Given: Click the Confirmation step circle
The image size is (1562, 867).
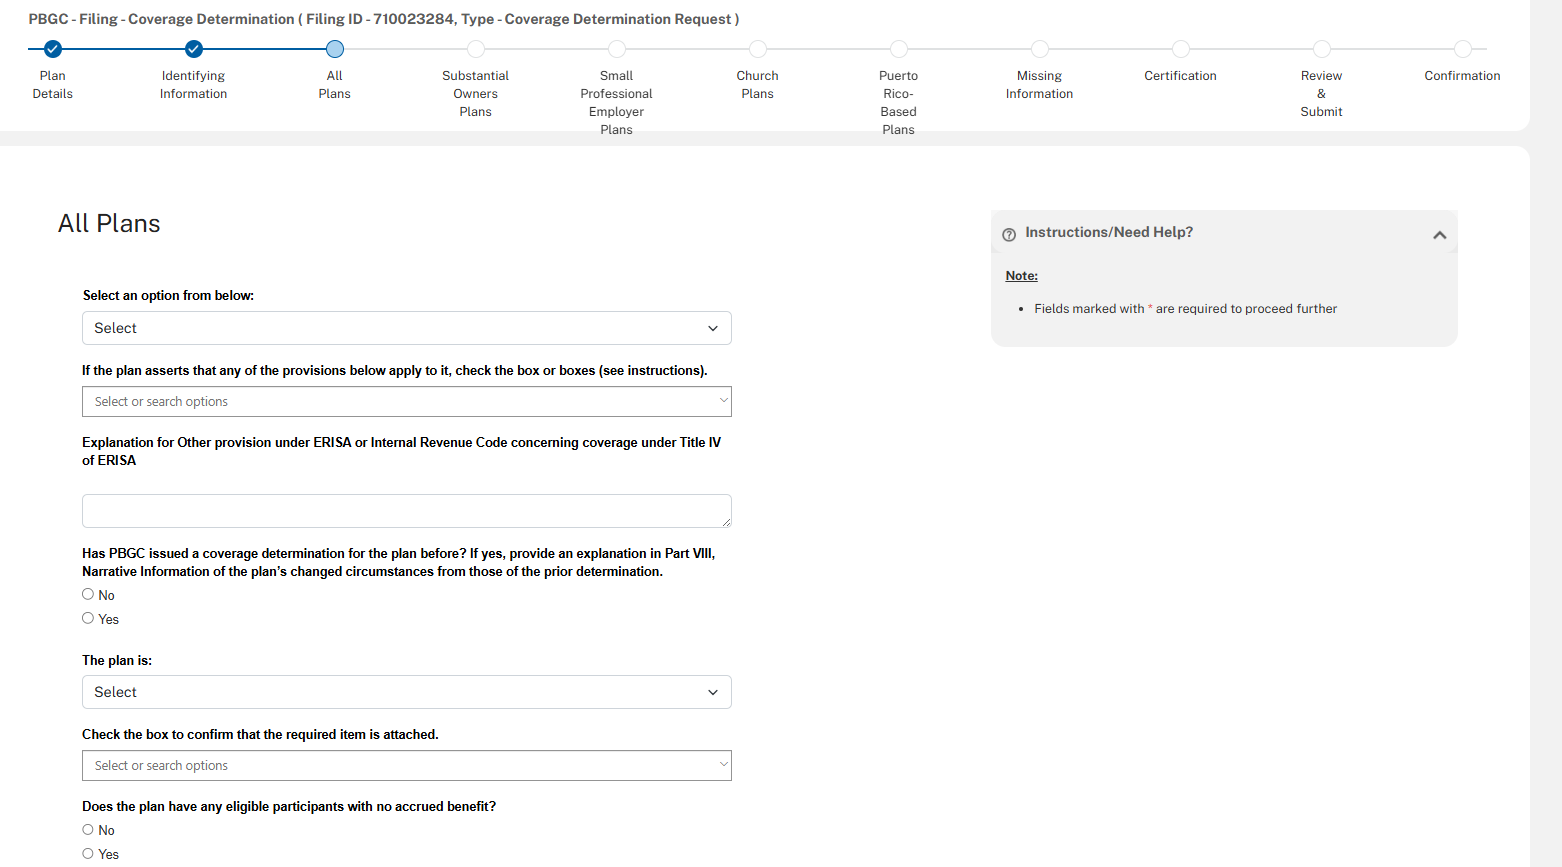Looking at the screenshot, I should 1463,49.
